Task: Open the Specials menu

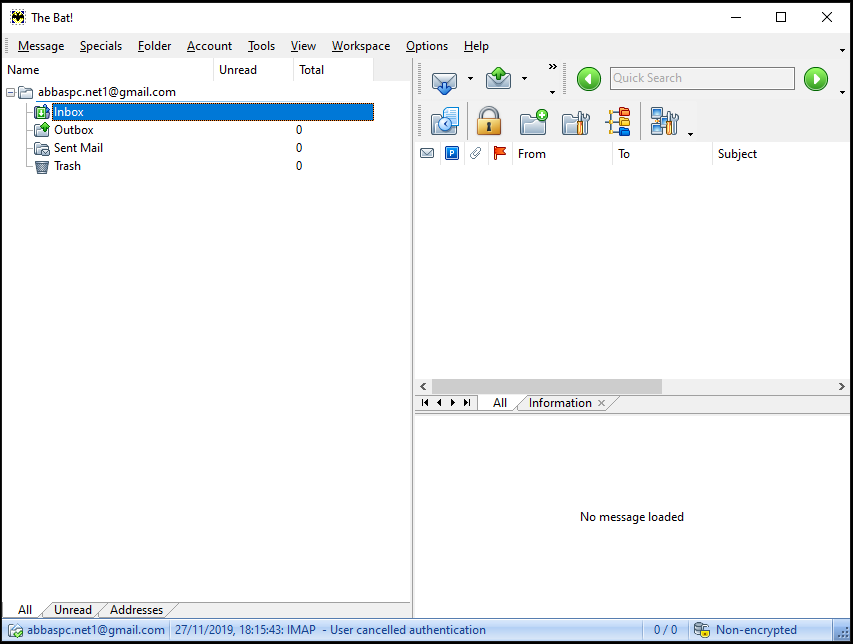Action: [101, 46]
